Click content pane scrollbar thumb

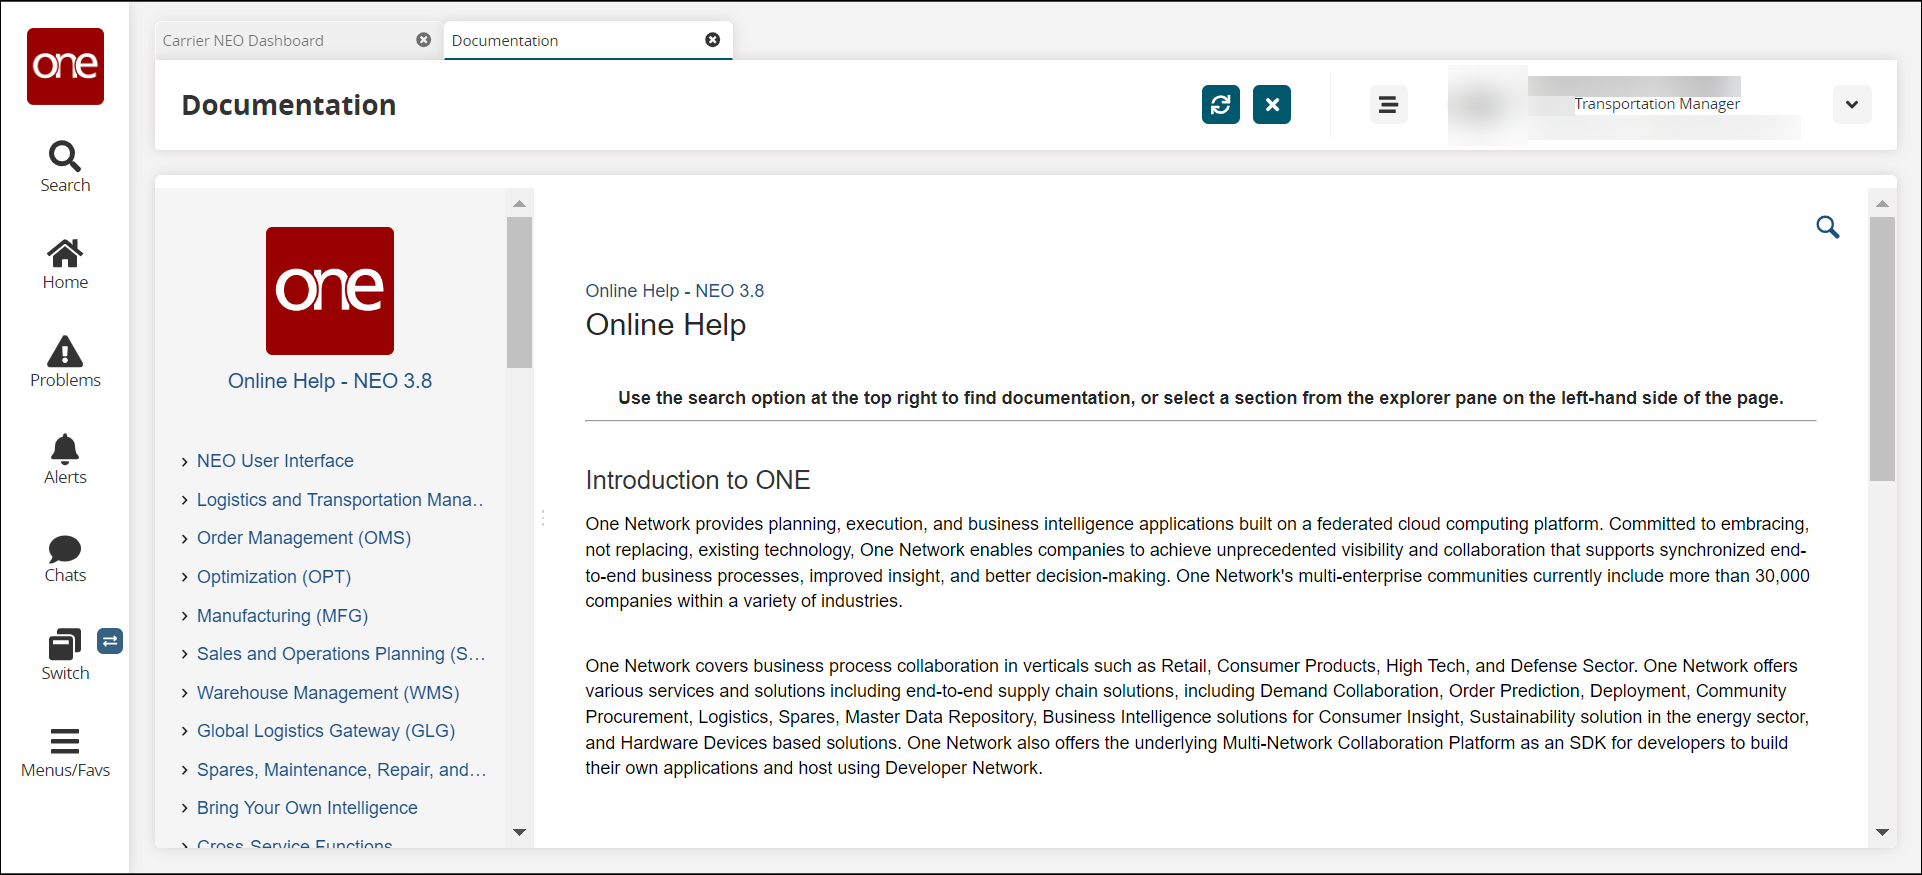1883,349
